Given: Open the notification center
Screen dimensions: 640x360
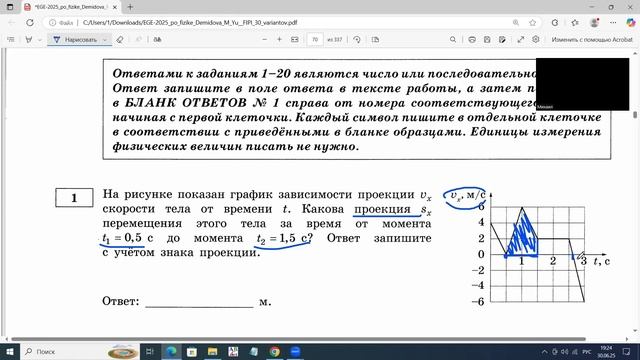Looking at the screenshot, I should 627,352.
